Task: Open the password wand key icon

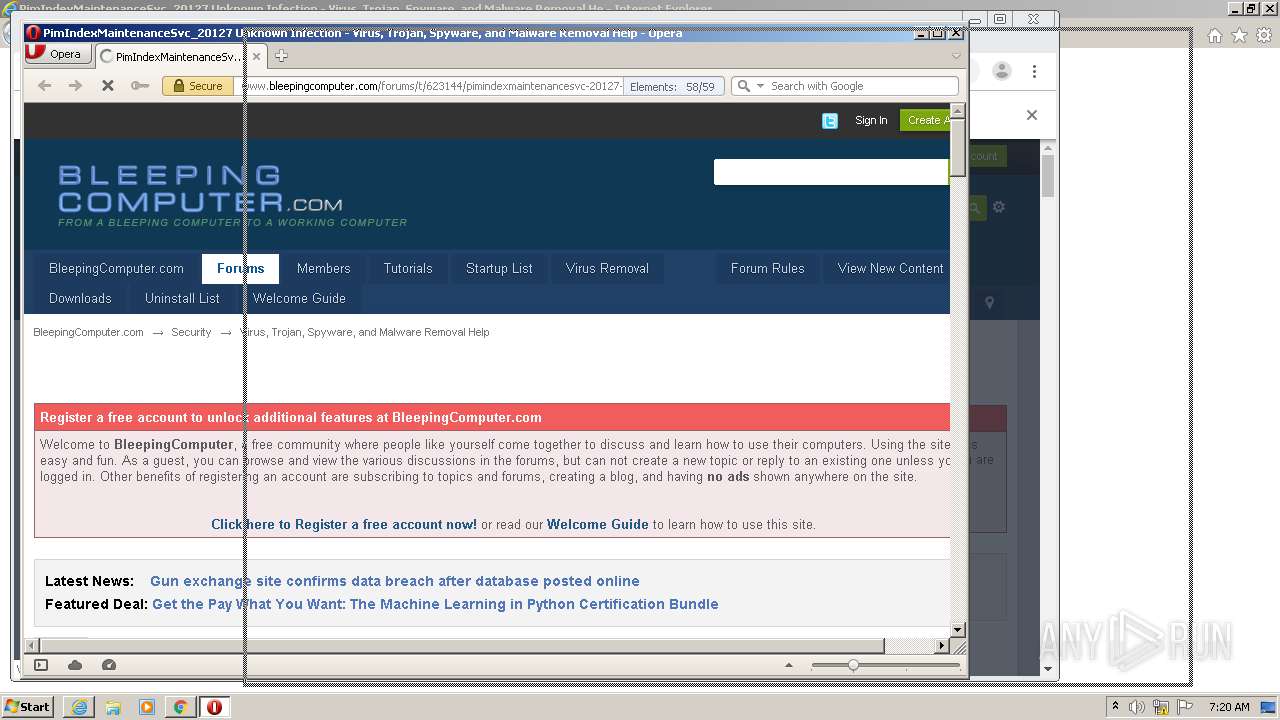Action: (x=140, y=86)
